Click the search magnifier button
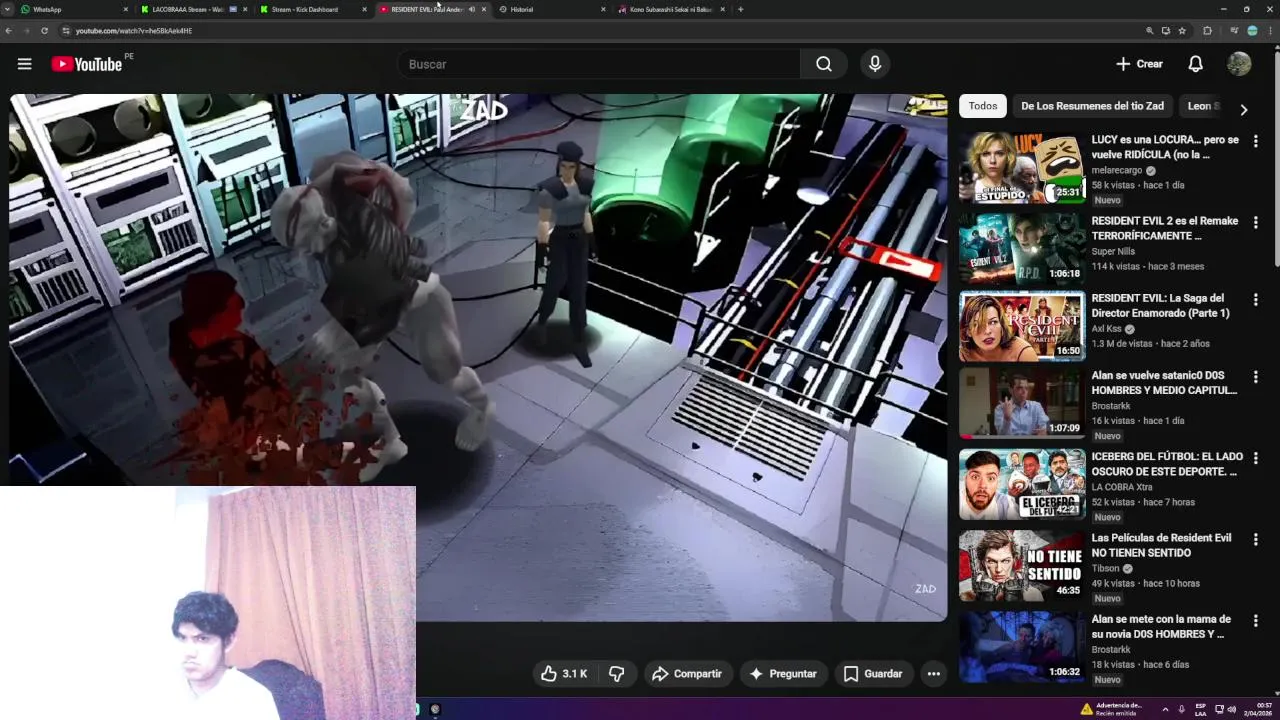 pos(823,64)
